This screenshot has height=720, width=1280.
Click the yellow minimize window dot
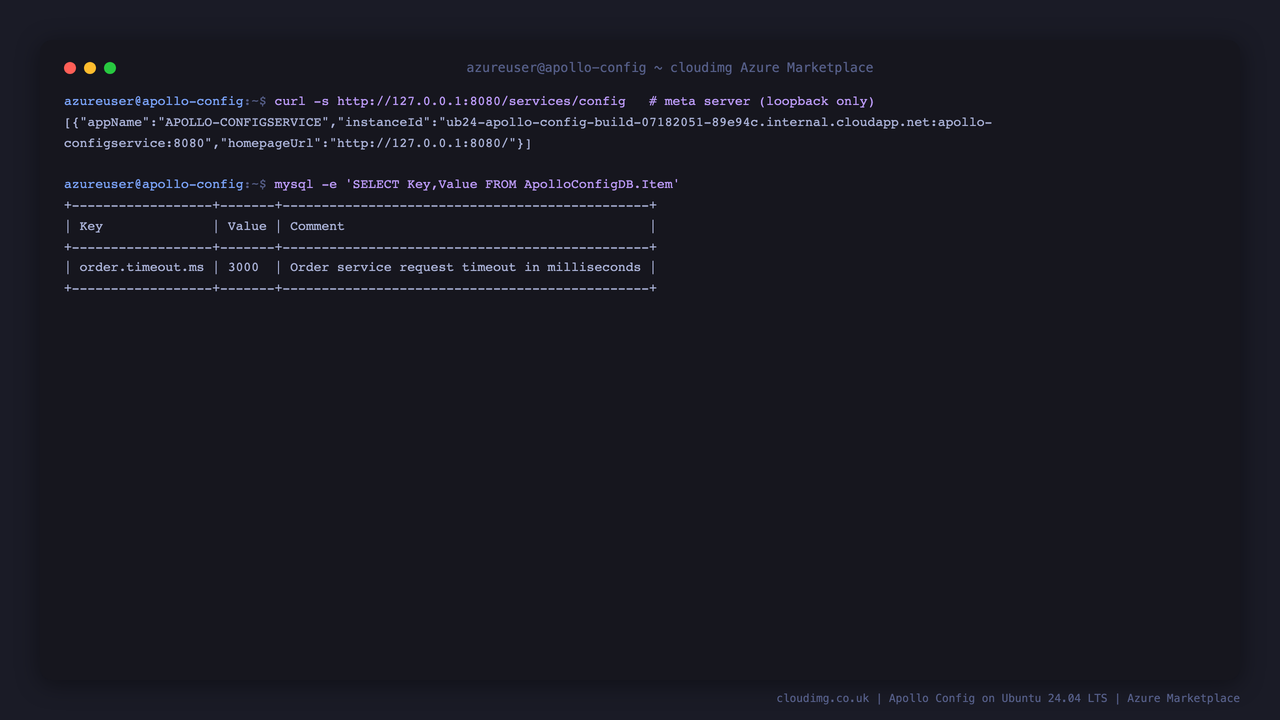(x=90, y=68)
